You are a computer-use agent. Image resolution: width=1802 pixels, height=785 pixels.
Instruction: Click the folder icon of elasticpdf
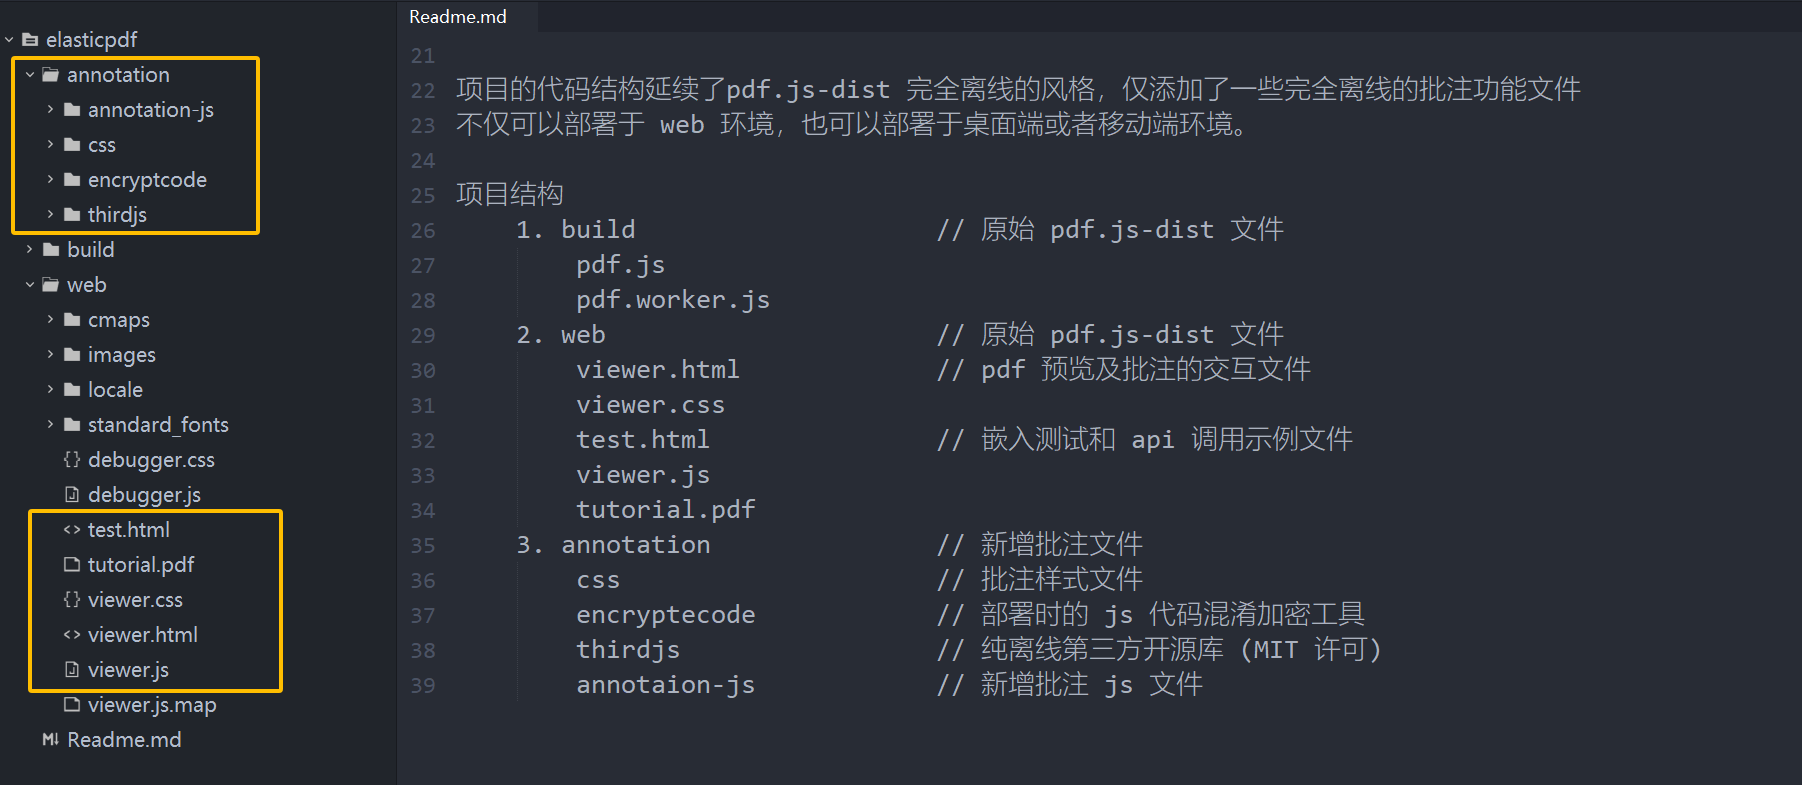28,39
